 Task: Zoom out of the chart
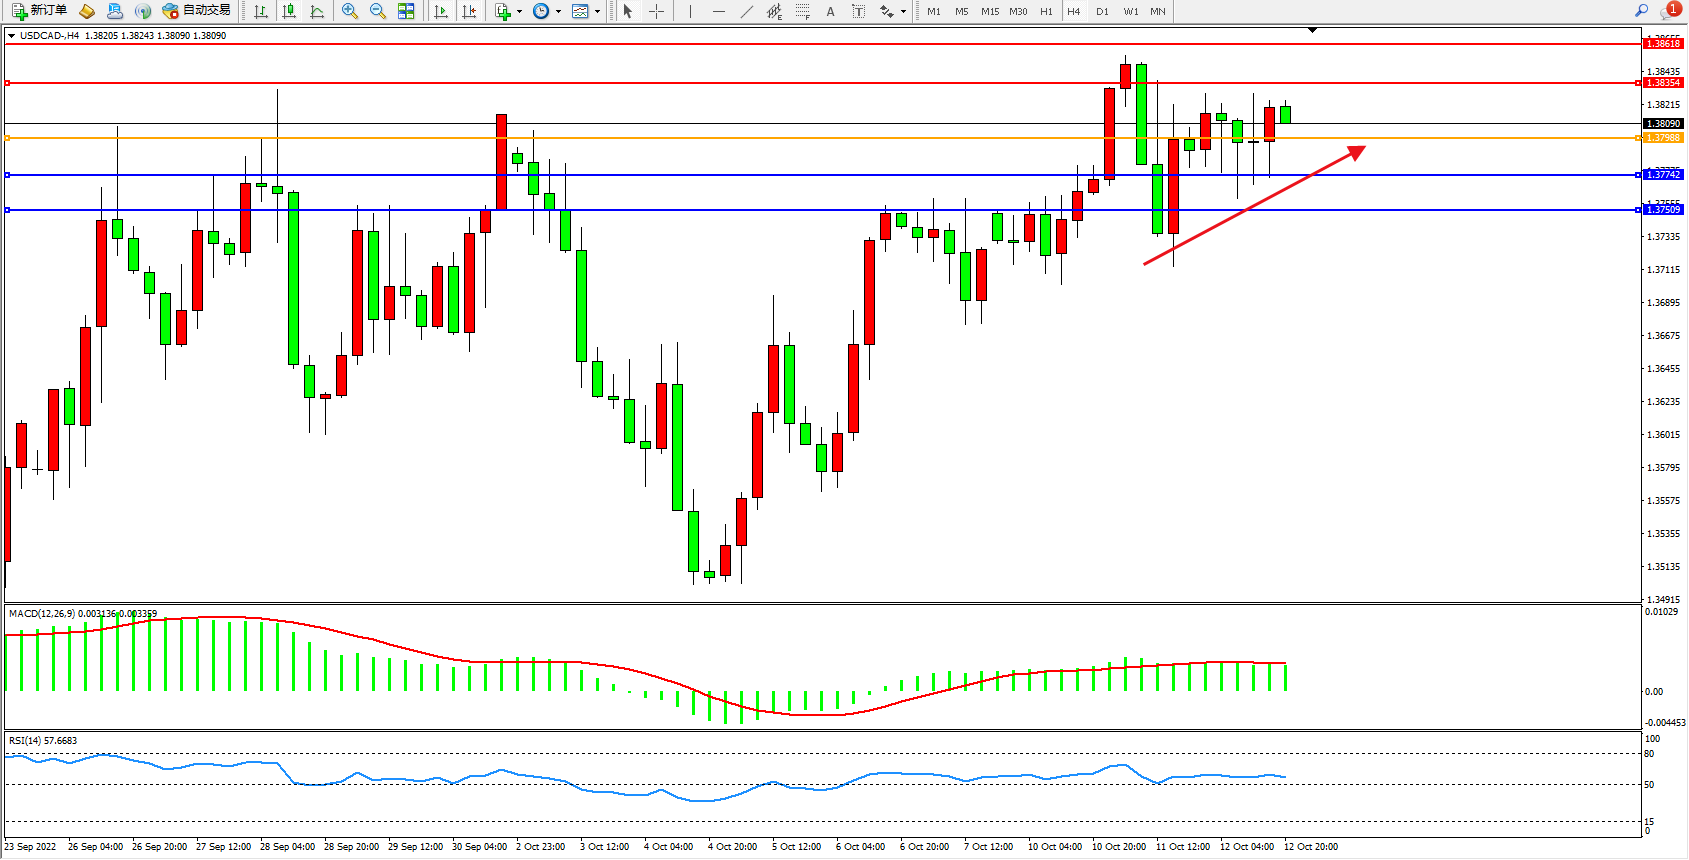point(378,11)
